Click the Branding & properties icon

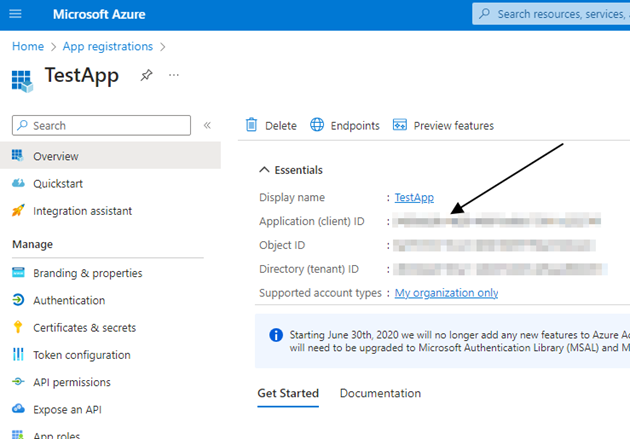pos(18,272)
